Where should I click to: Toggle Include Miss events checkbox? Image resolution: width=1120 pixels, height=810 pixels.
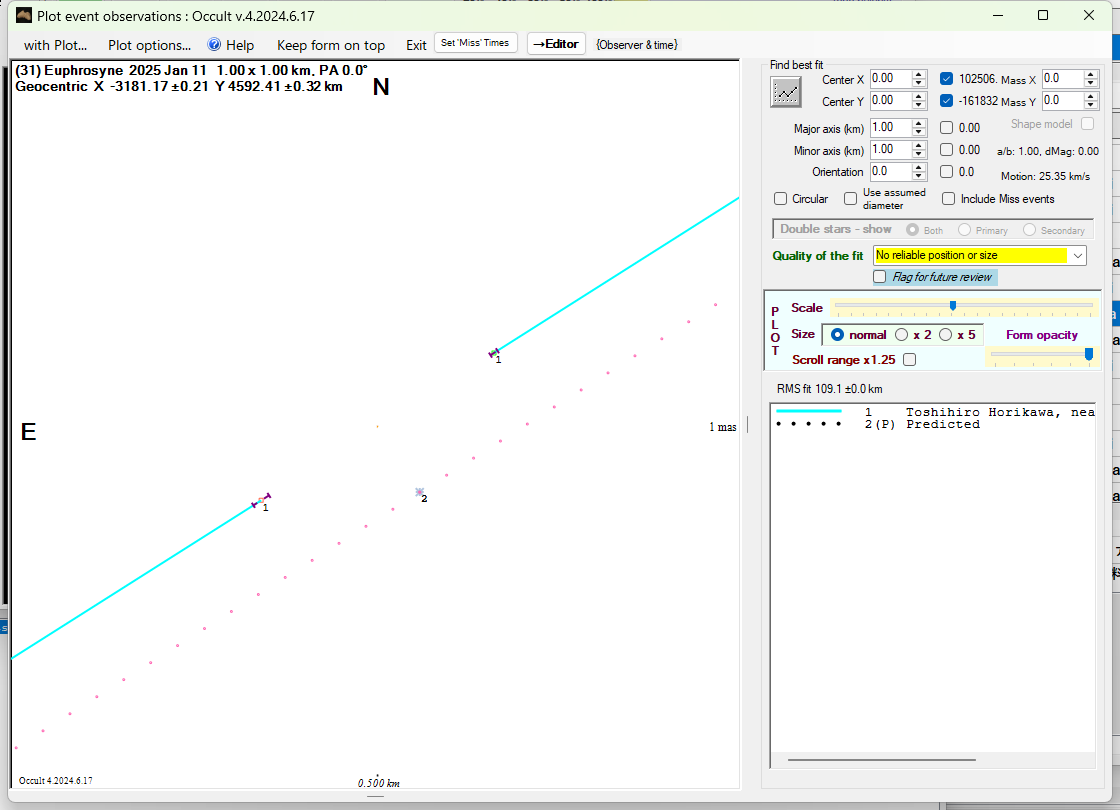(948, 199)
